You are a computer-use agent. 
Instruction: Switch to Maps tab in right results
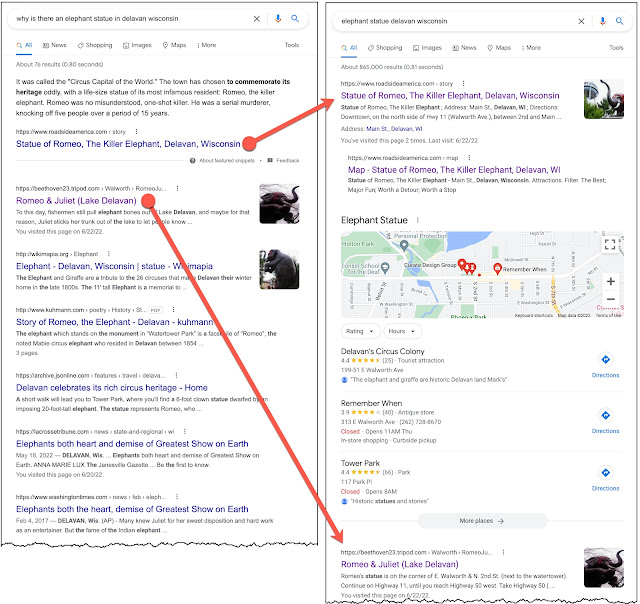click(x=499, y=48)
